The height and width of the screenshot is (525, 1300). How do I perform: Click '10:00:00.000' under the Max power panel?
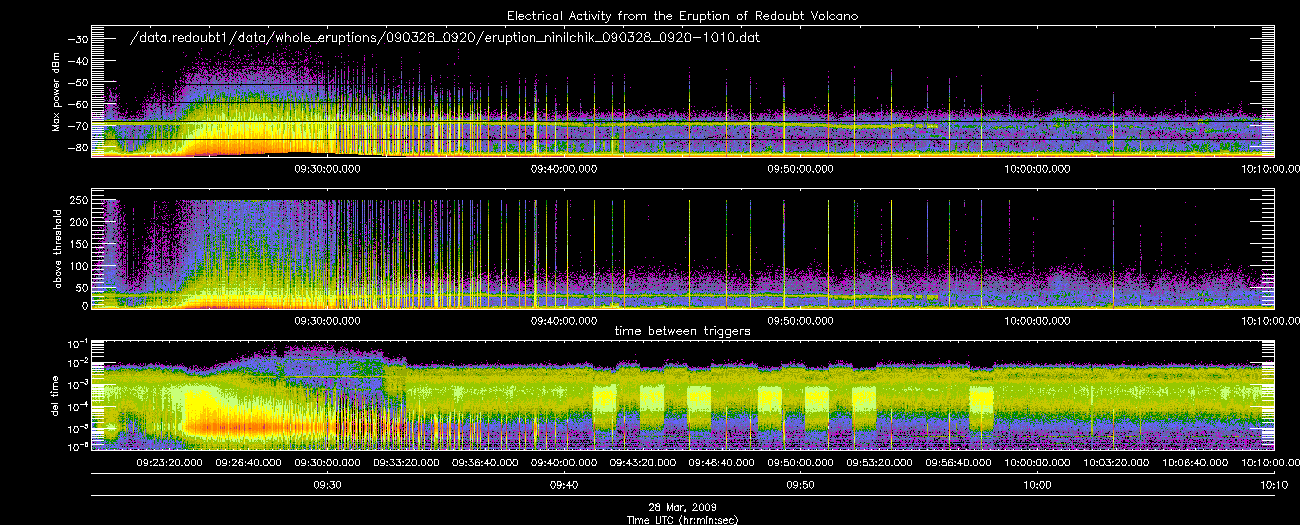pyautogui.click(x=1036, y=169)
